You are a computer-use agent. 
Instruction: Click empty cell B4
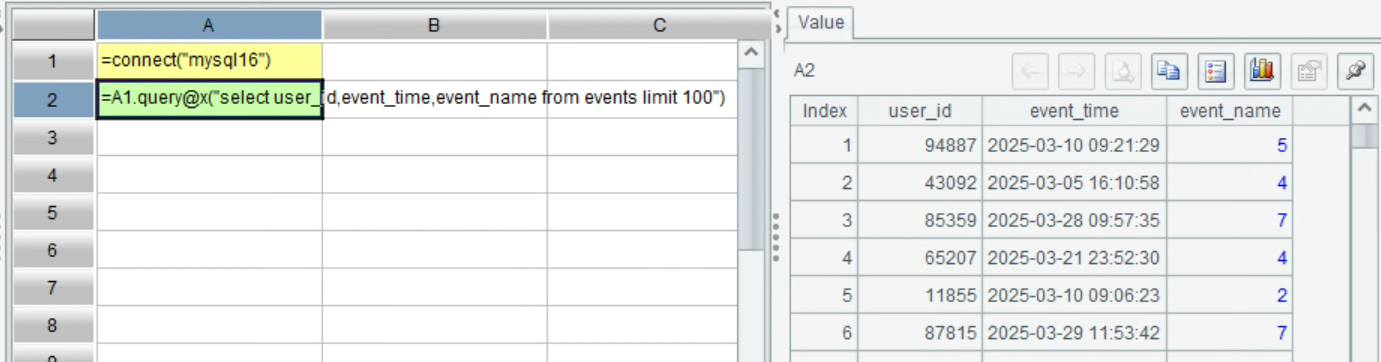(x=435, y=175)
